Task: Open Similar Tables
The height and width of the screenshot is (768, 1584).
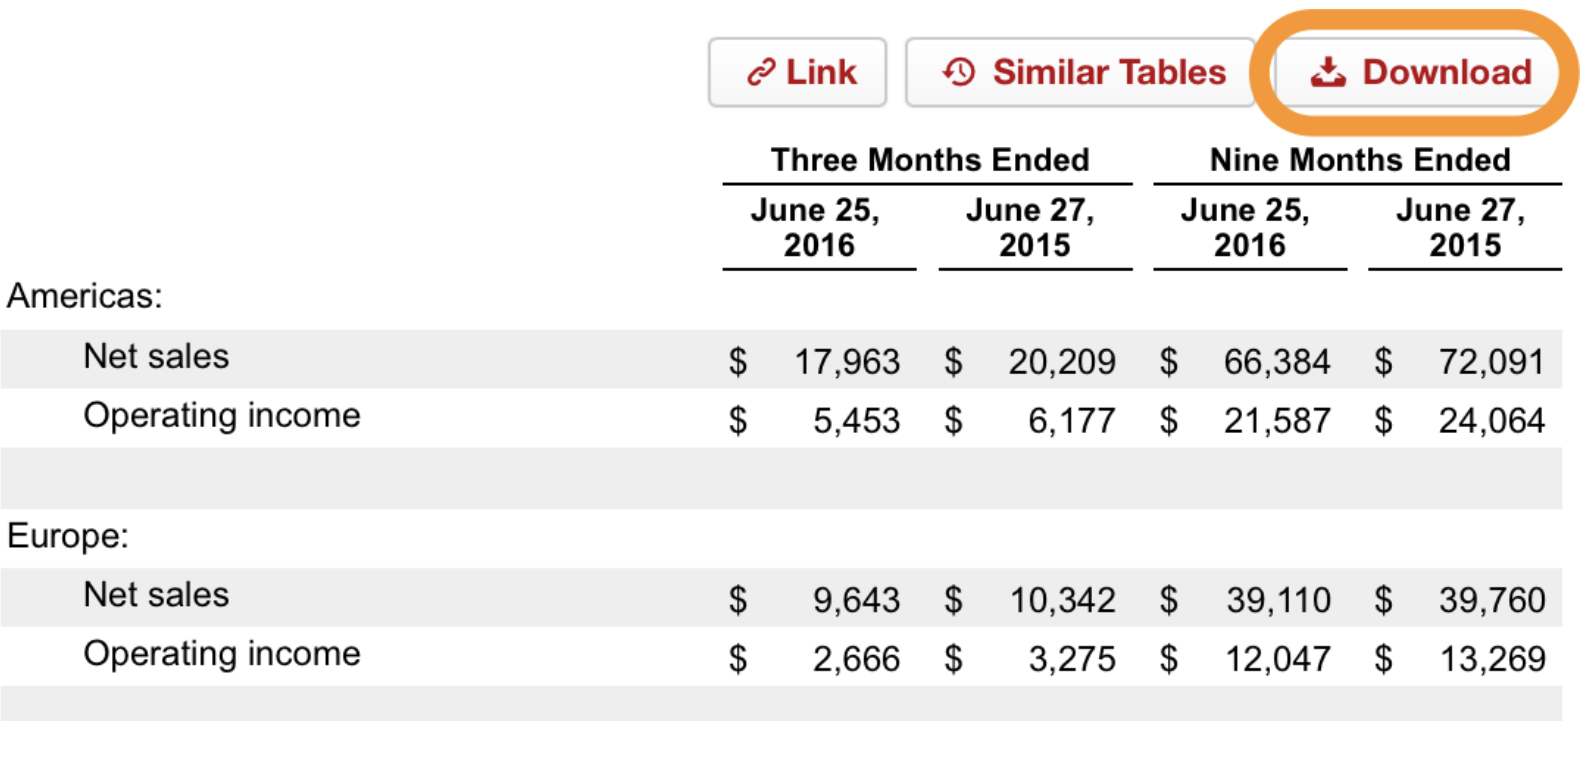Action: pyautogui.click(x=1108, y=72)
